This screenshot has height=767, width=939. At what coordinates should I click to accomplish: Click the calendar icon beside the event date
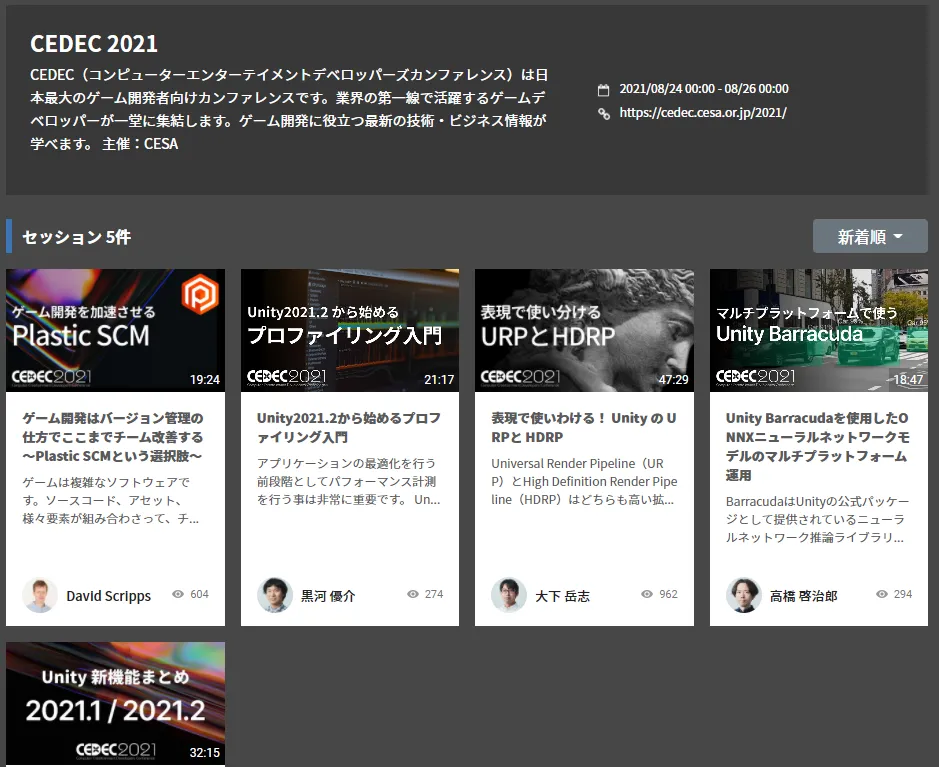click(603, 89)
